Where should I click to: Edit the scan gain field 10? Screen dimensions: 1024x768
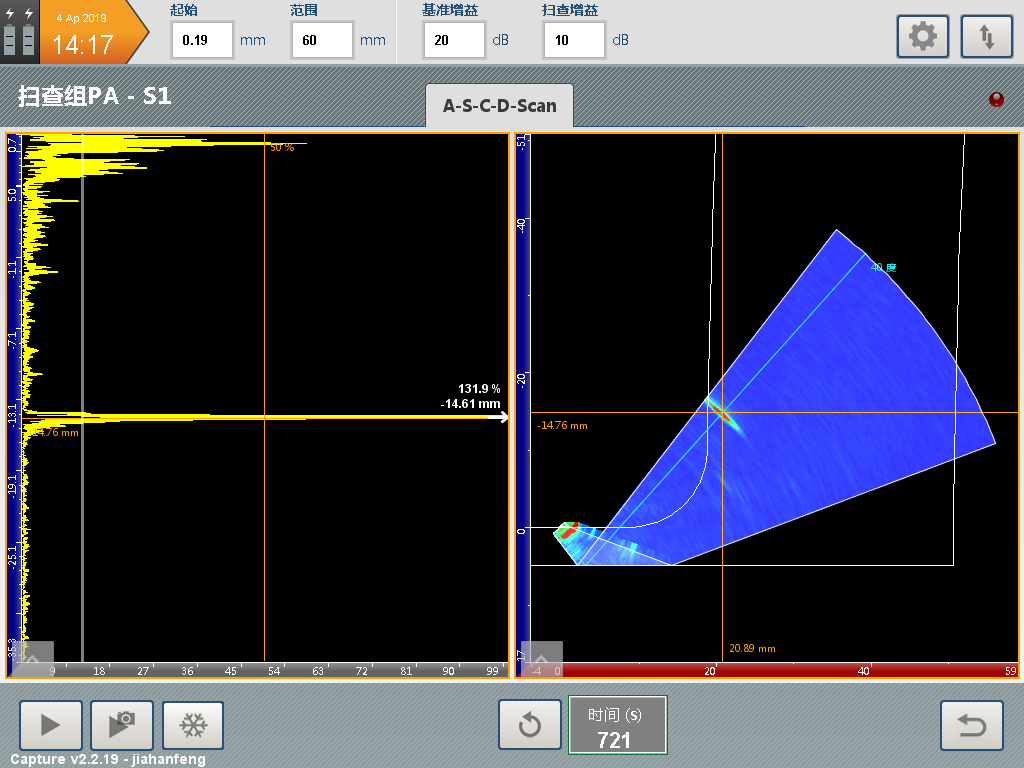574,40
